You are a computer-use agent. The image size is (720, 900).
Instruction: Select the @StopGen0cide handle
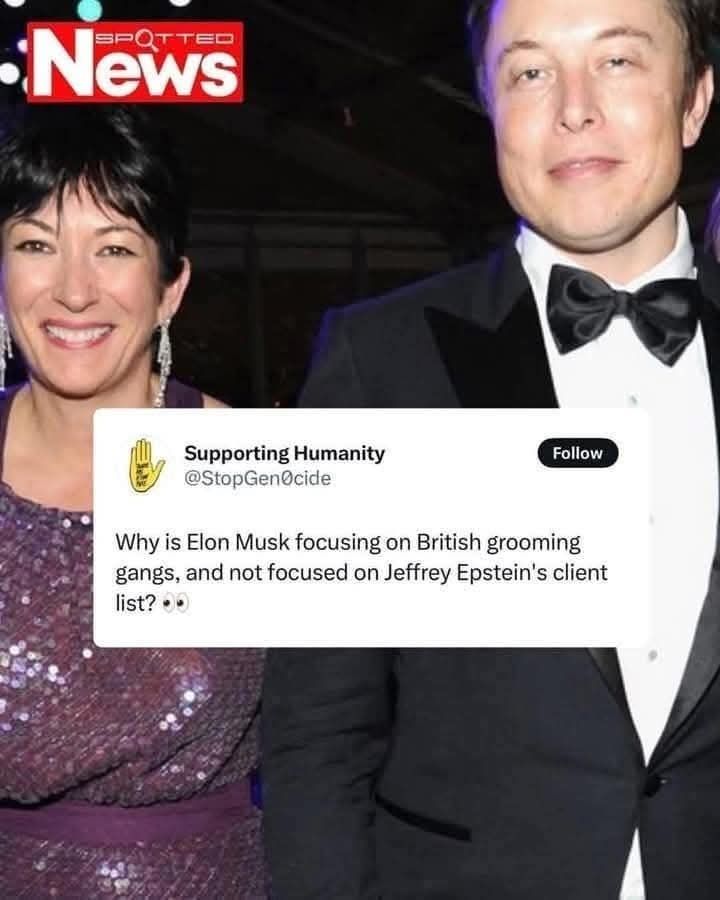(x=257, y=478)
